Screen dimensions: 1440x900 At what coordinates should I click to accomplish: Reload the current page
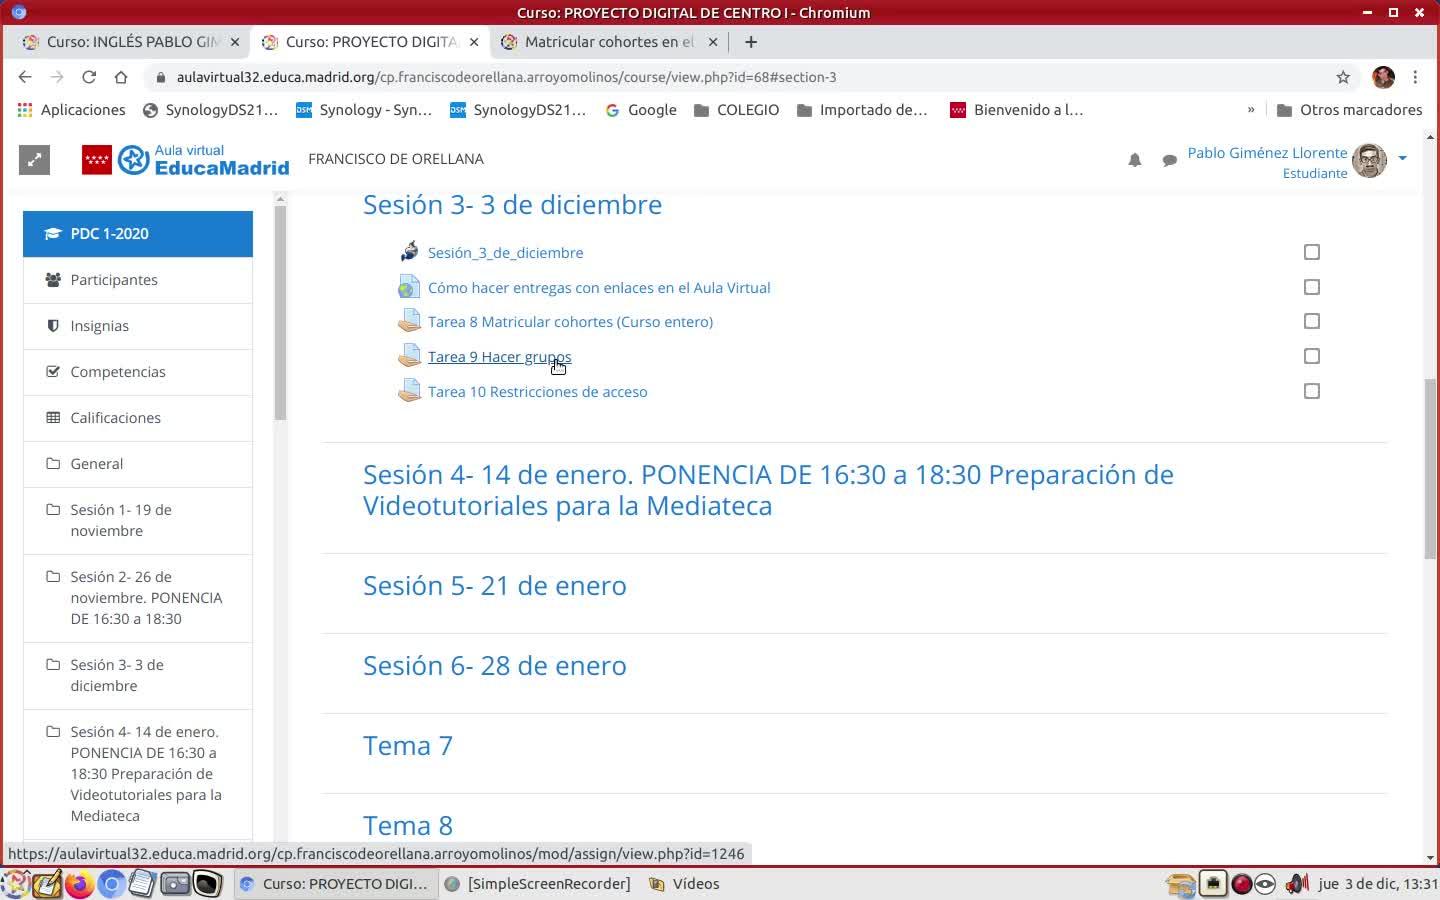(x=89, y=77)
